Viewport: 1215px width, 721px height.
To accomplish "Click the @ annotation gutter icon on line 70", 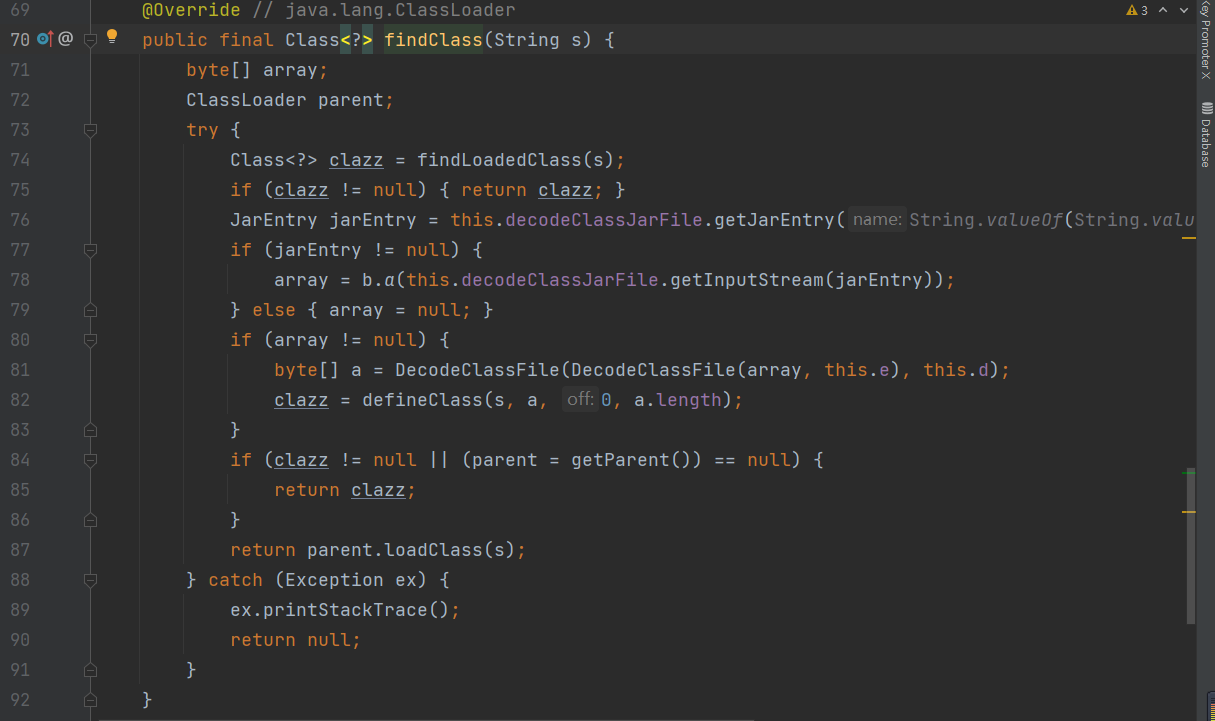I will click(x=66, y=39).
